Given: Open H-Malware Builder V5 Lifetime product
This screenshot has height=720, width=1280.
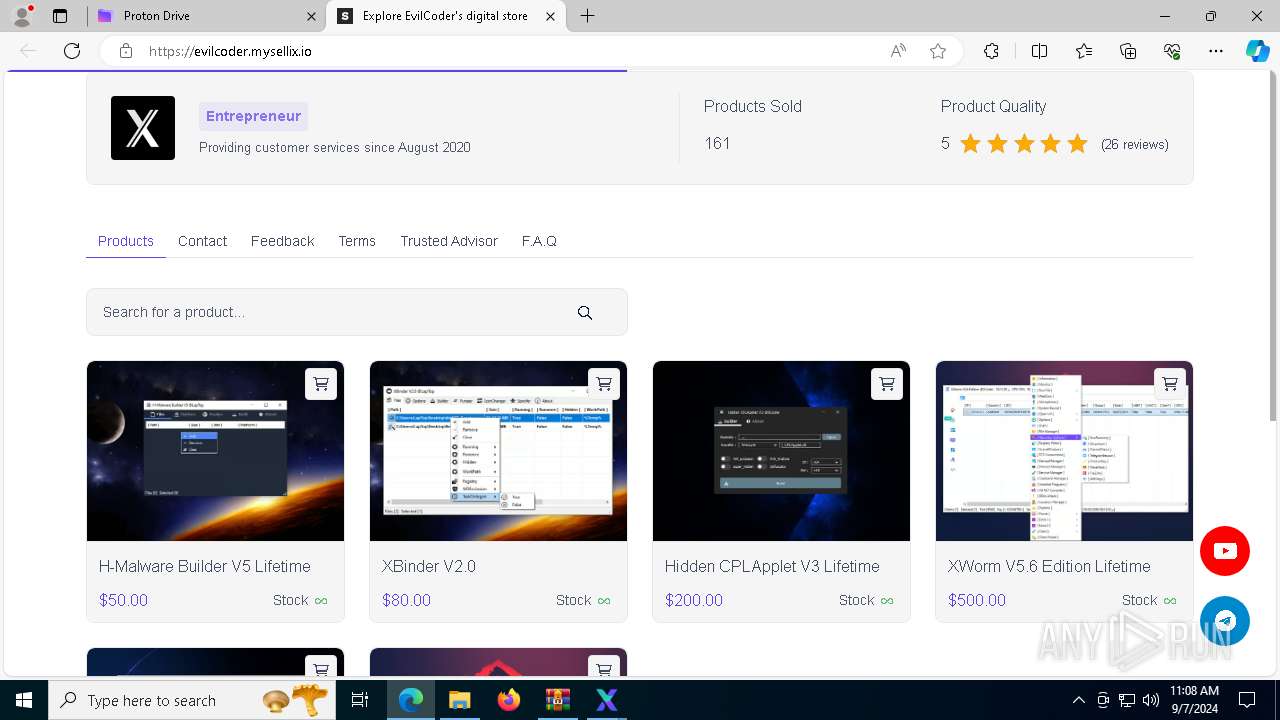Looking at the screenshot, I should (204, 566).
